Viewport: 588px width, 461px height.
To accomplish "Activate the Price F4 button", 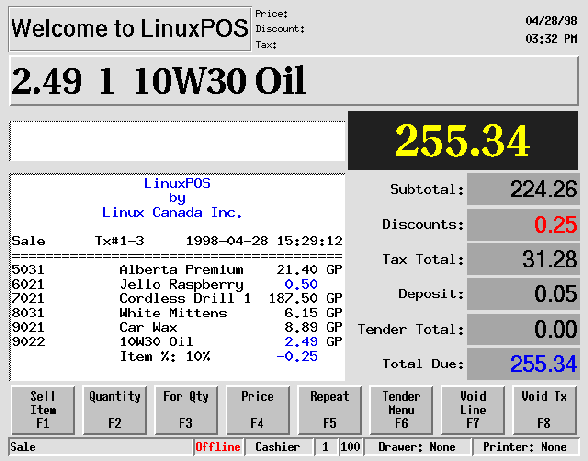I will point(258,410).
